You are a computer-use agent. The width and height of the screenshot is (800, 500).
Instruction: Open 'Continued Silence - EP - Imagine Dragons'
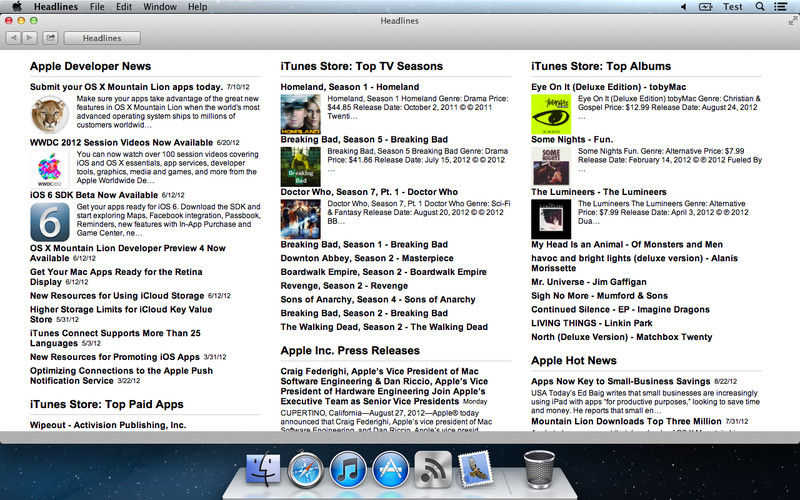pos(620,310)
